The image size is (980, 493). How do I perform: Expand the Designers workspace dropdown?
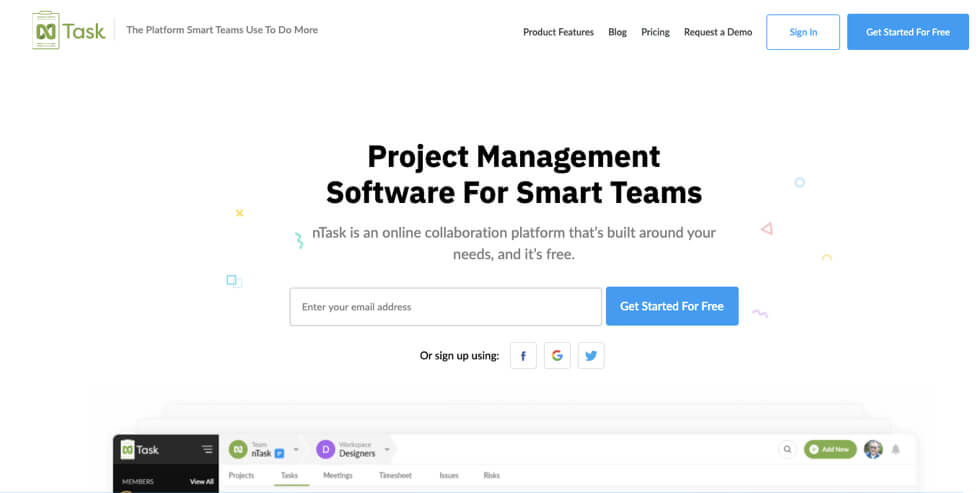(x=387, y=449)
